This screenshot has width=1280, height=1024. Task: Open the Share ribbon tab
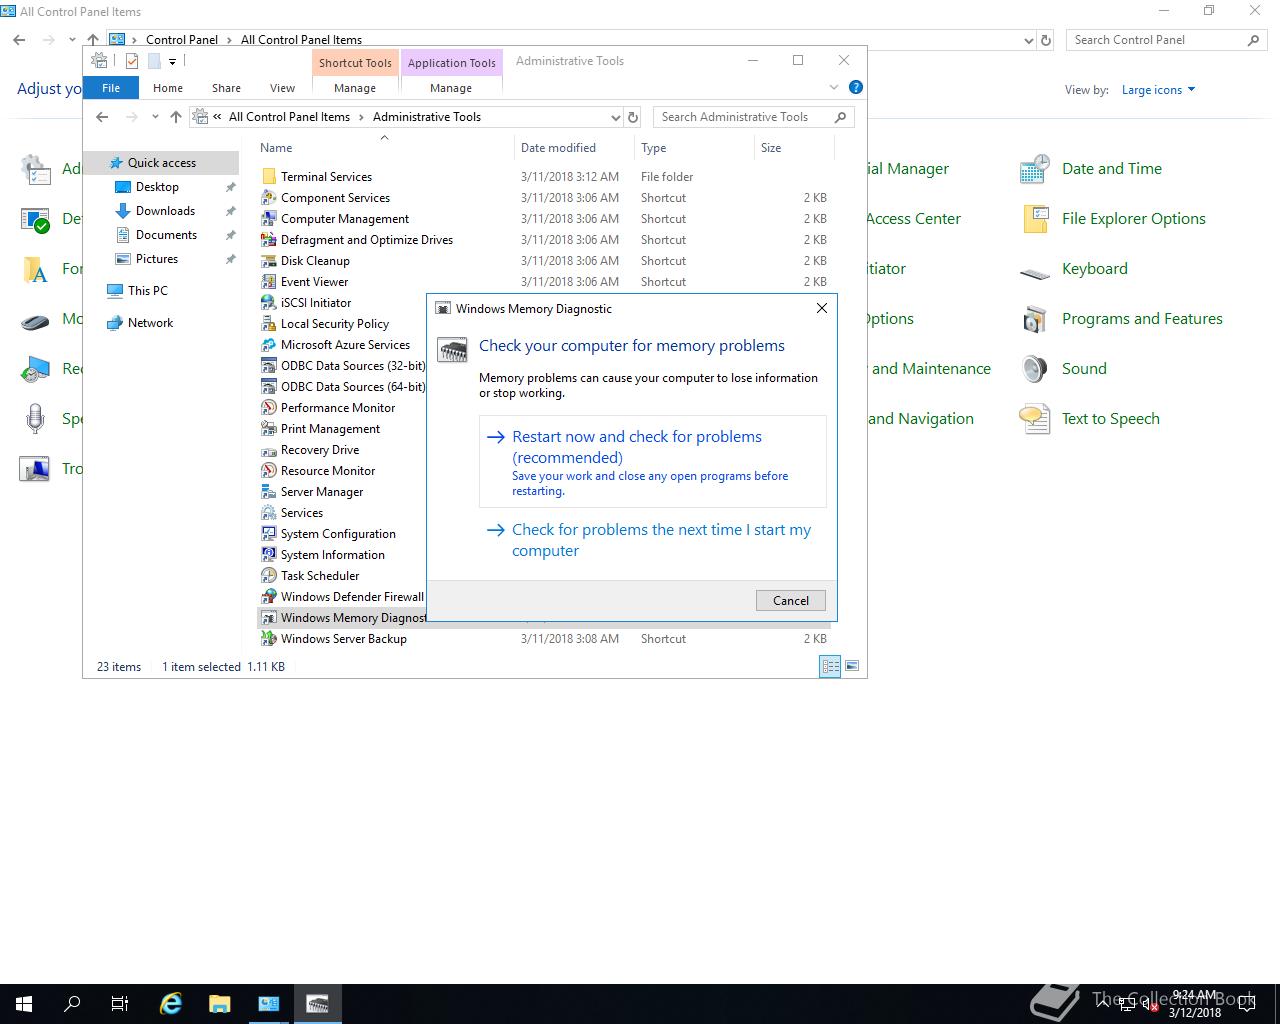point(226,88)
